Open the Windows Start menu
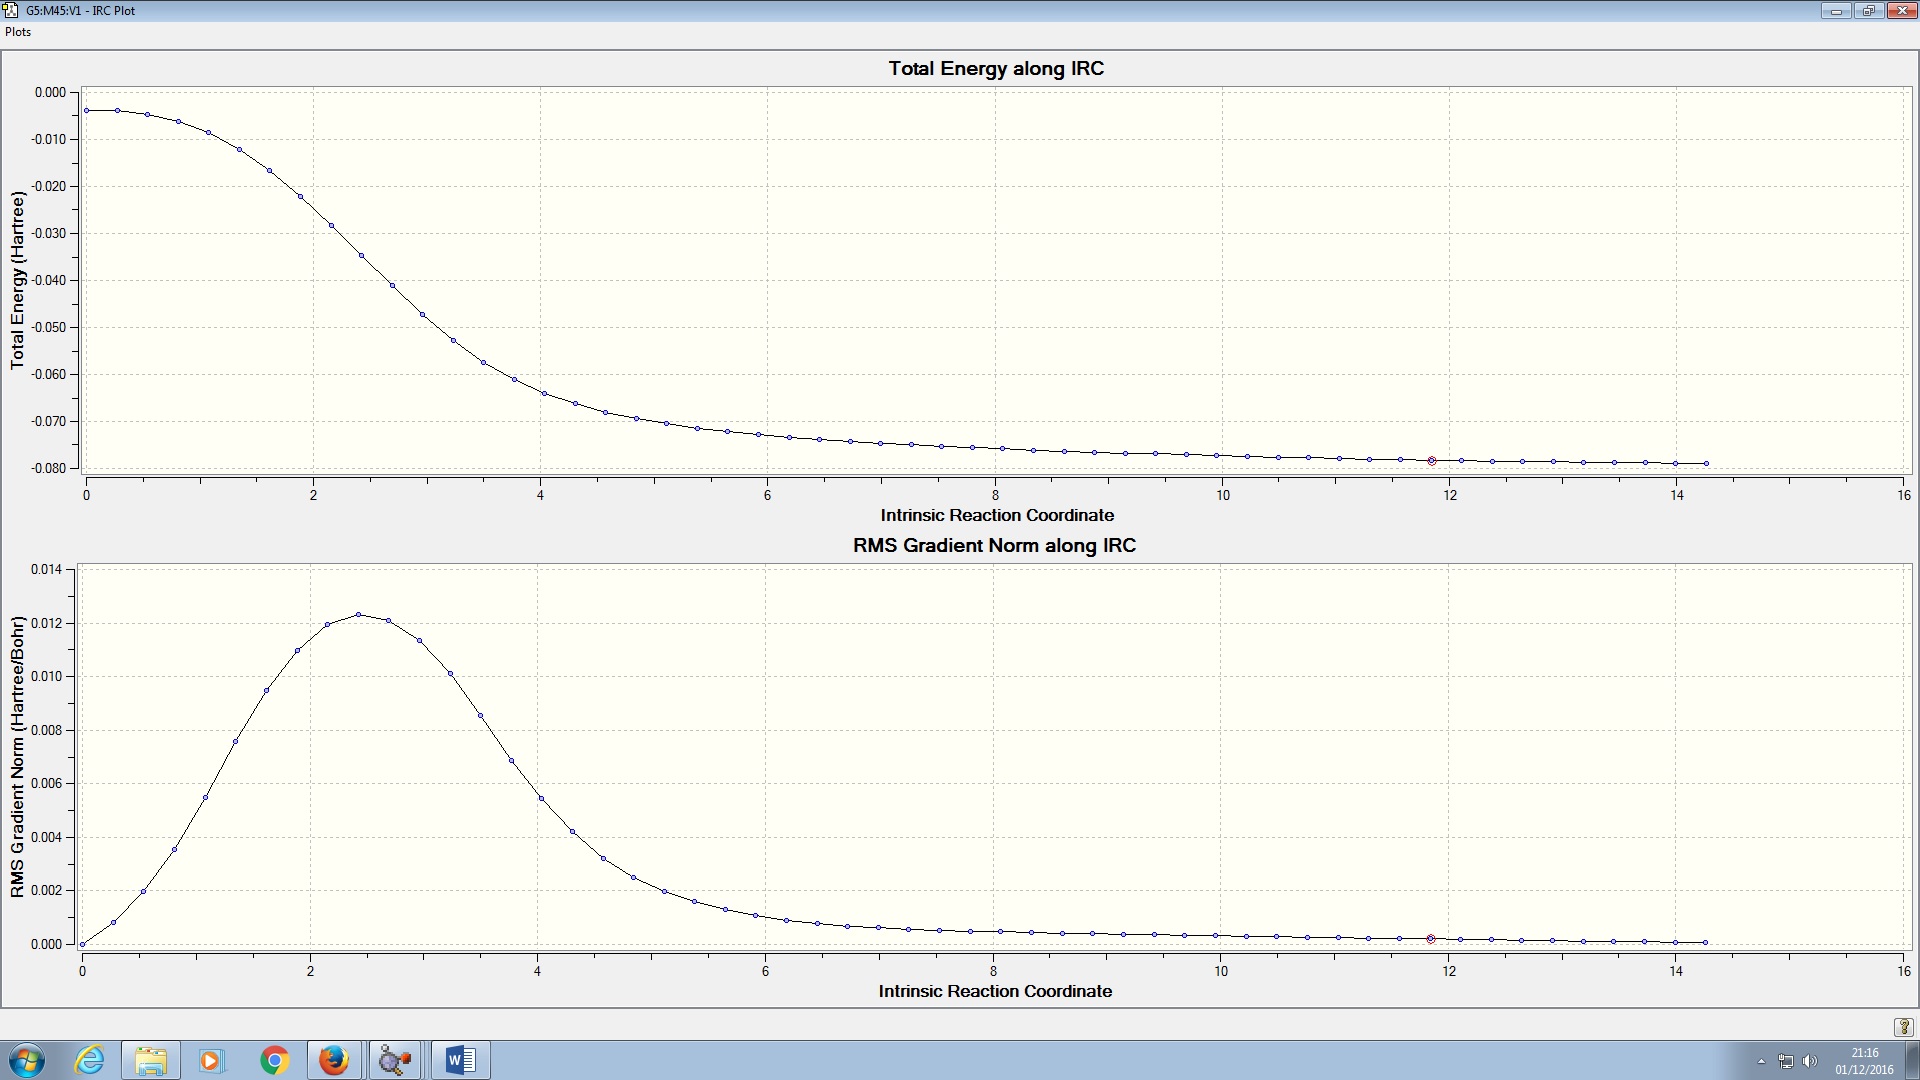 click(x=27, y=1060)
